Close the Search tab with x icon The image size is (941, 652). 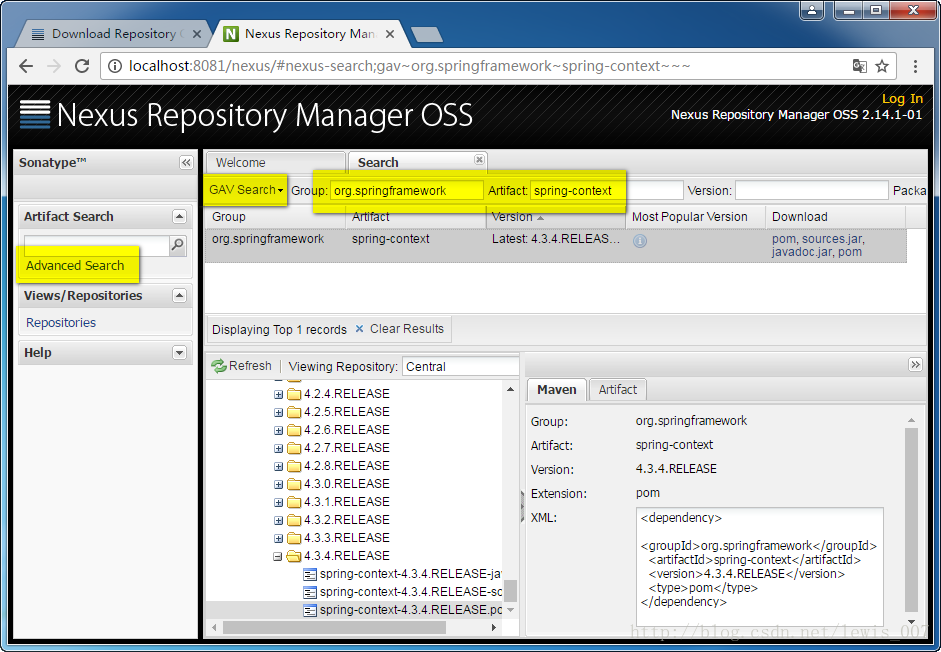coord(479,159)
